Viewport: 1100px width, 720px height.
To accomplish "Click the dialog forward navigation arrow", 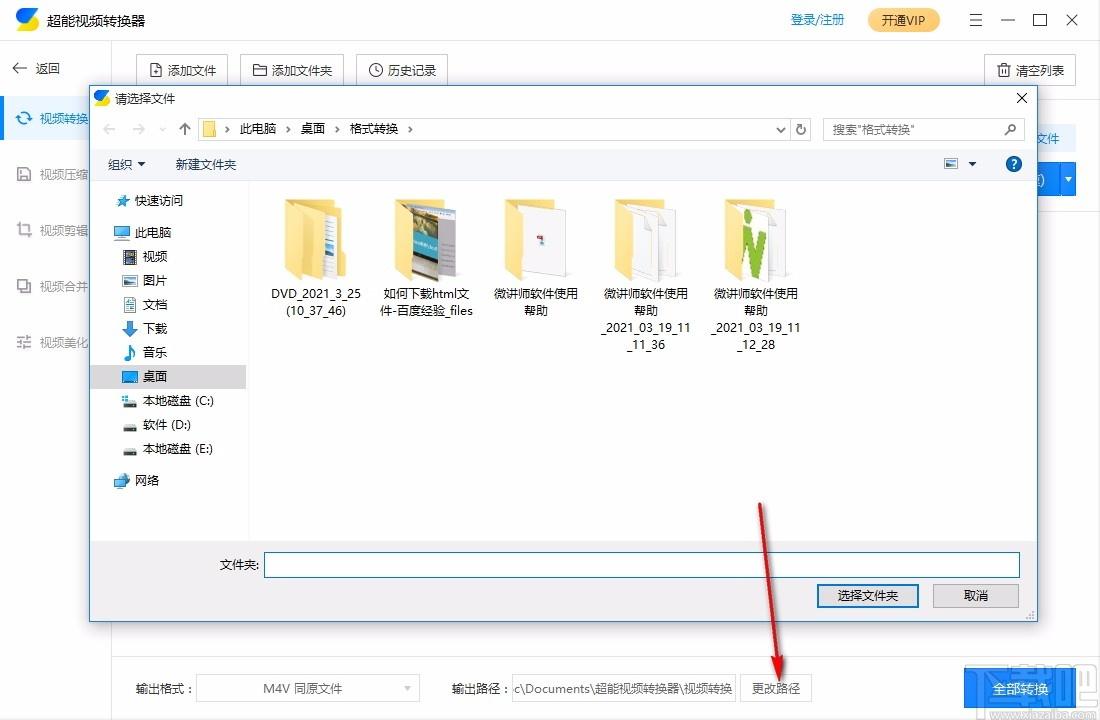I will 139,129.
